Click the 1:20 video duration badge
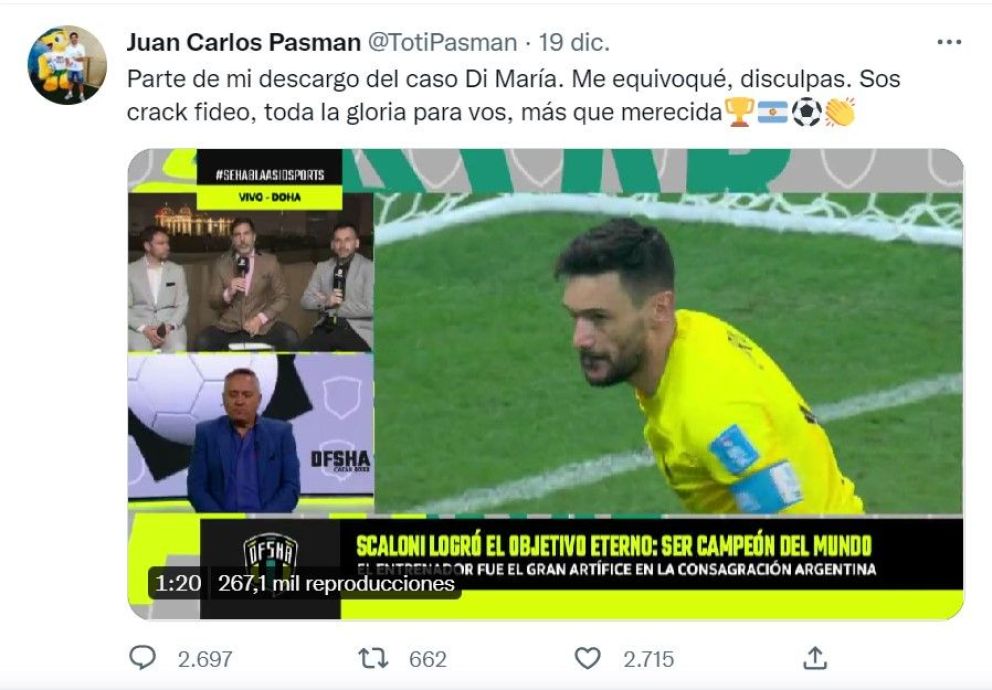Screen dimensions: 992x690 point(178,583)
